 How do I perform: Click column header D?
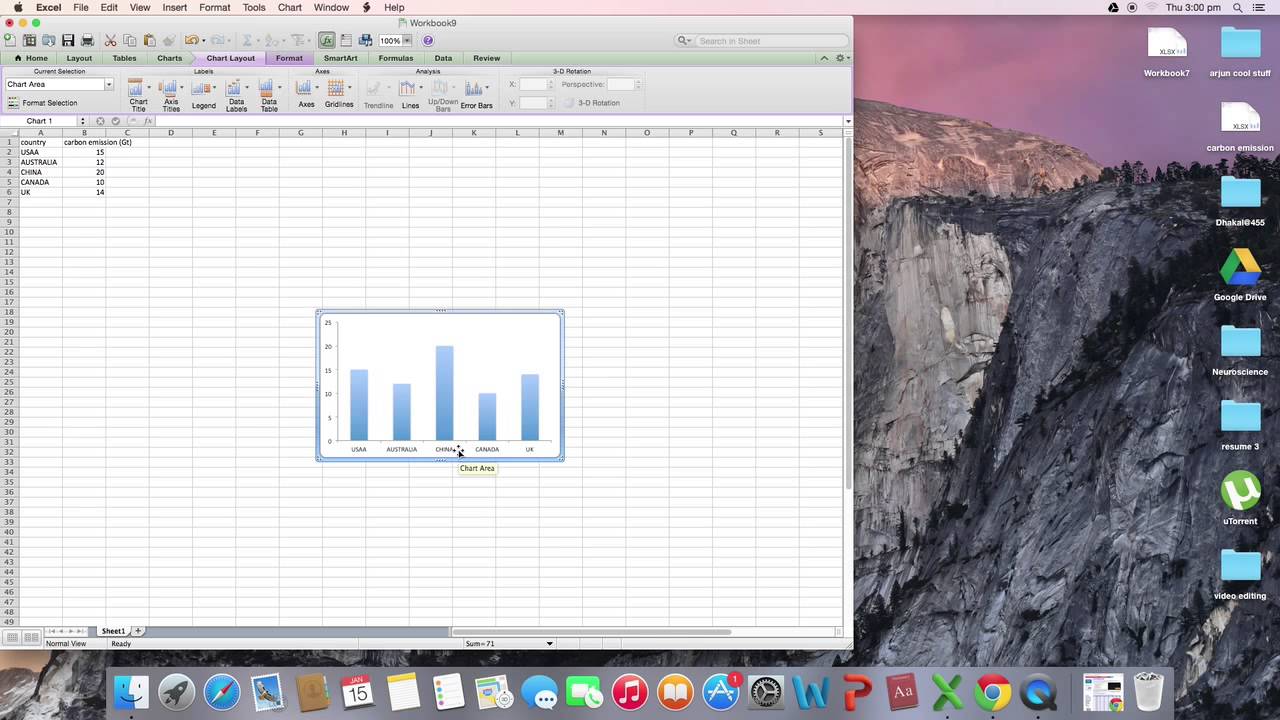(x=170, y=132)
